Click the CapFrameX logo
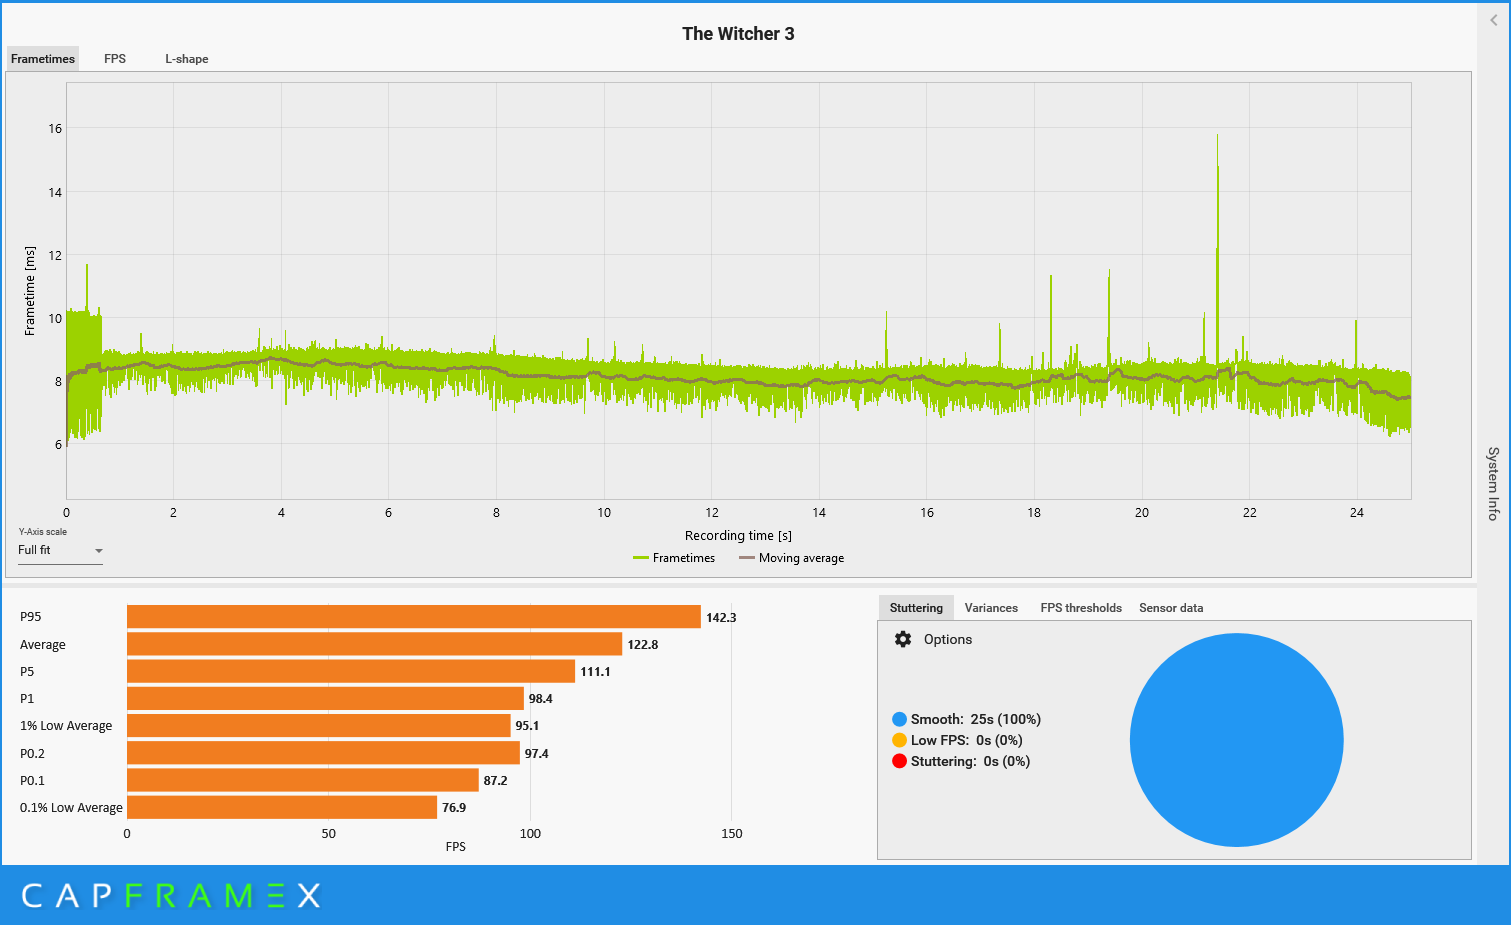 pos(171,895)
